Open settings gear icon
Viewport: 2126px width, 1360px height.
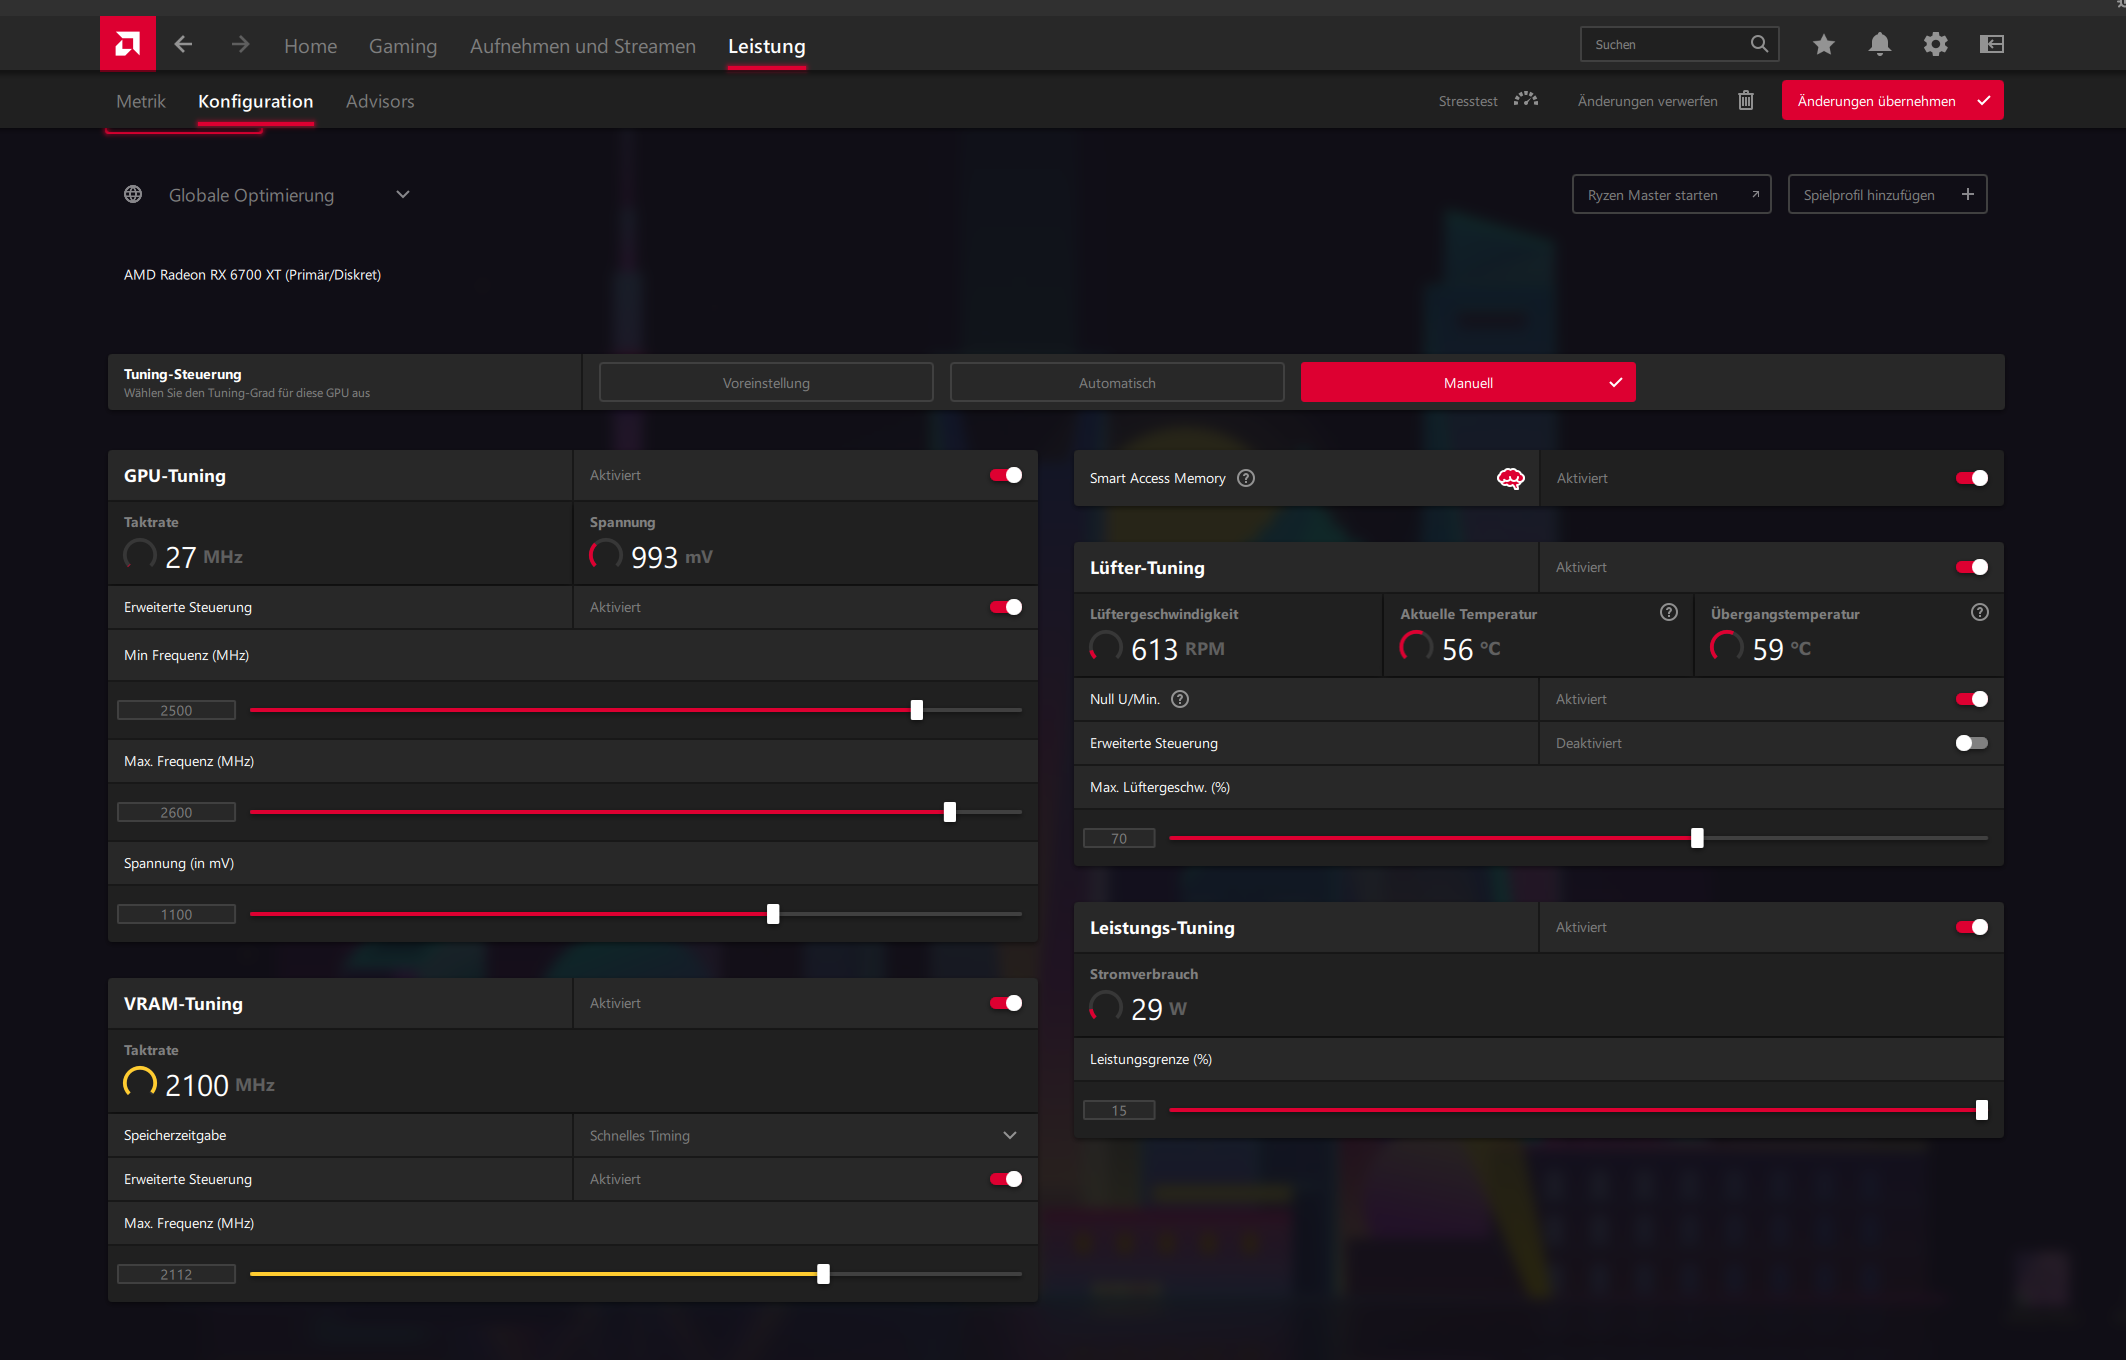[x=1935, y=44]
